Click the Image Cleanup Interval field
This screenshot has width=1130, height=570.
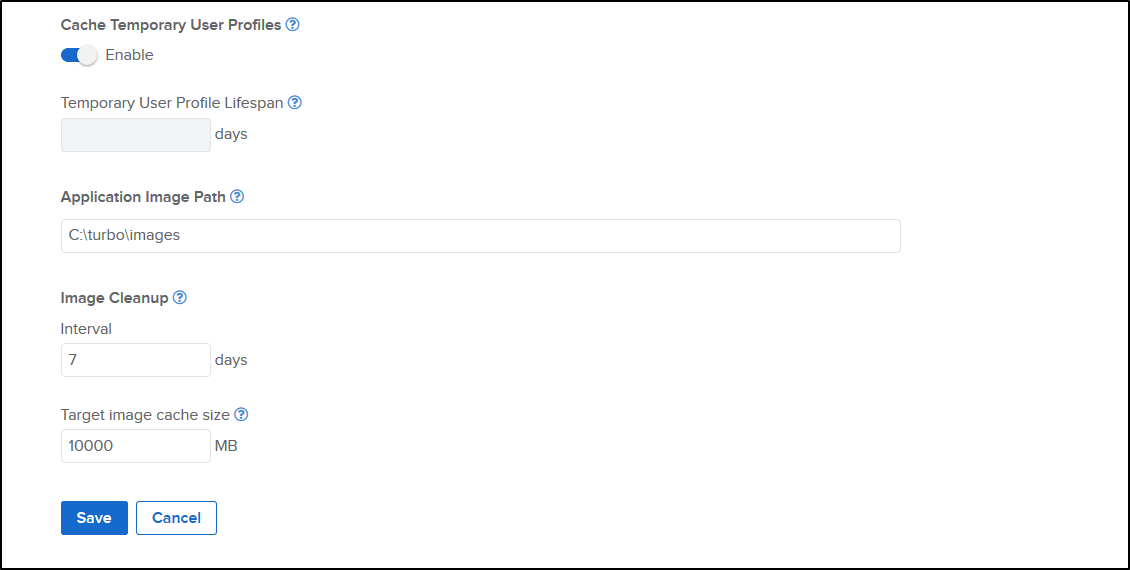[136, 360]
